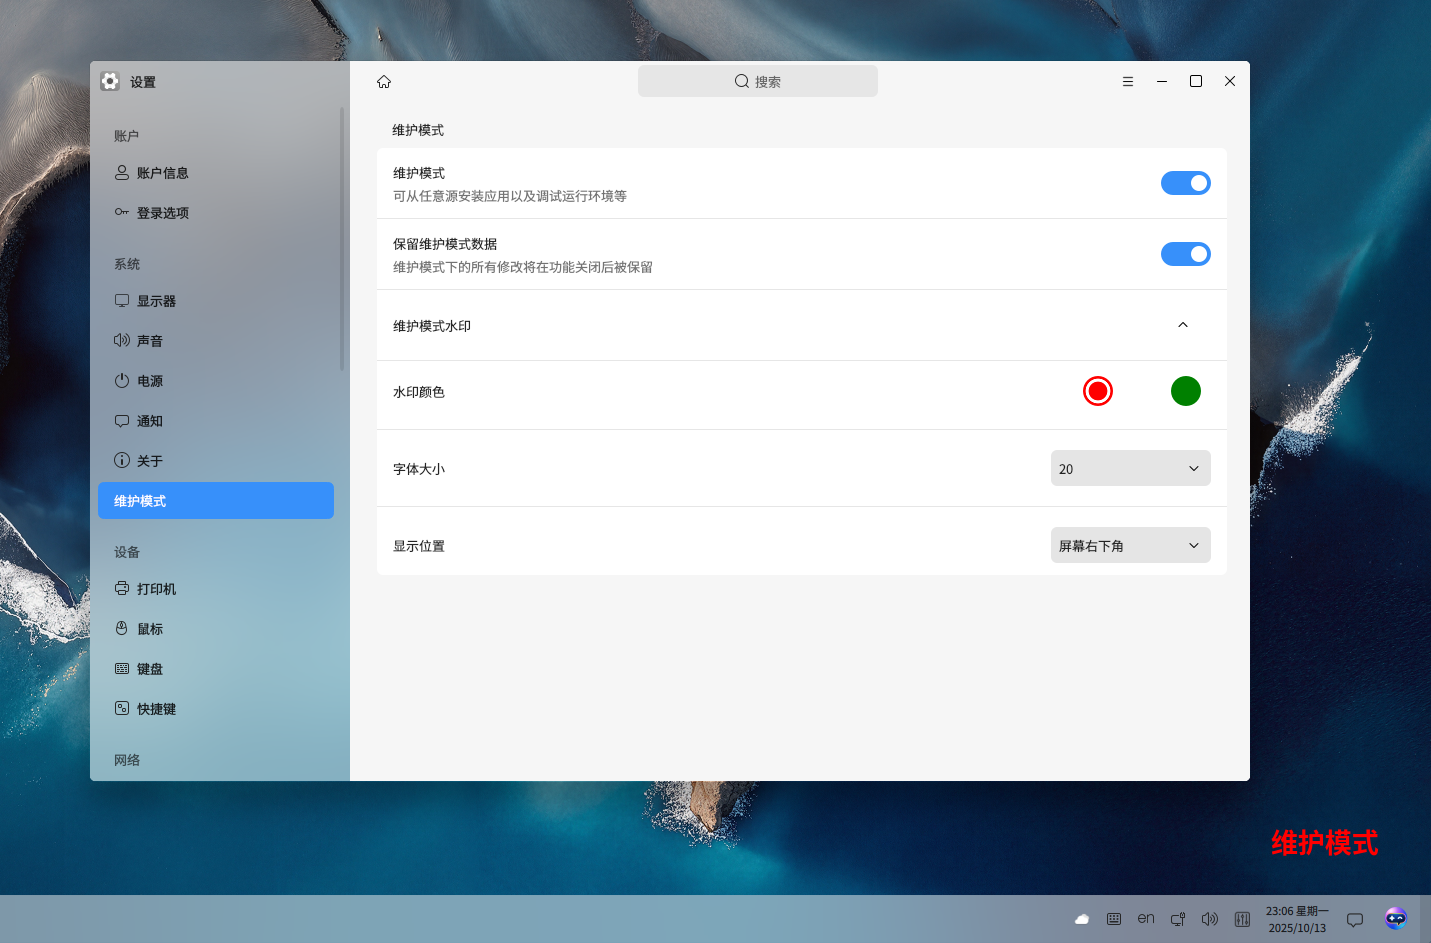The width and height of the screenshot is (1431, 943).
Task: Maximize the settings window
Action: click(1196, 81)
